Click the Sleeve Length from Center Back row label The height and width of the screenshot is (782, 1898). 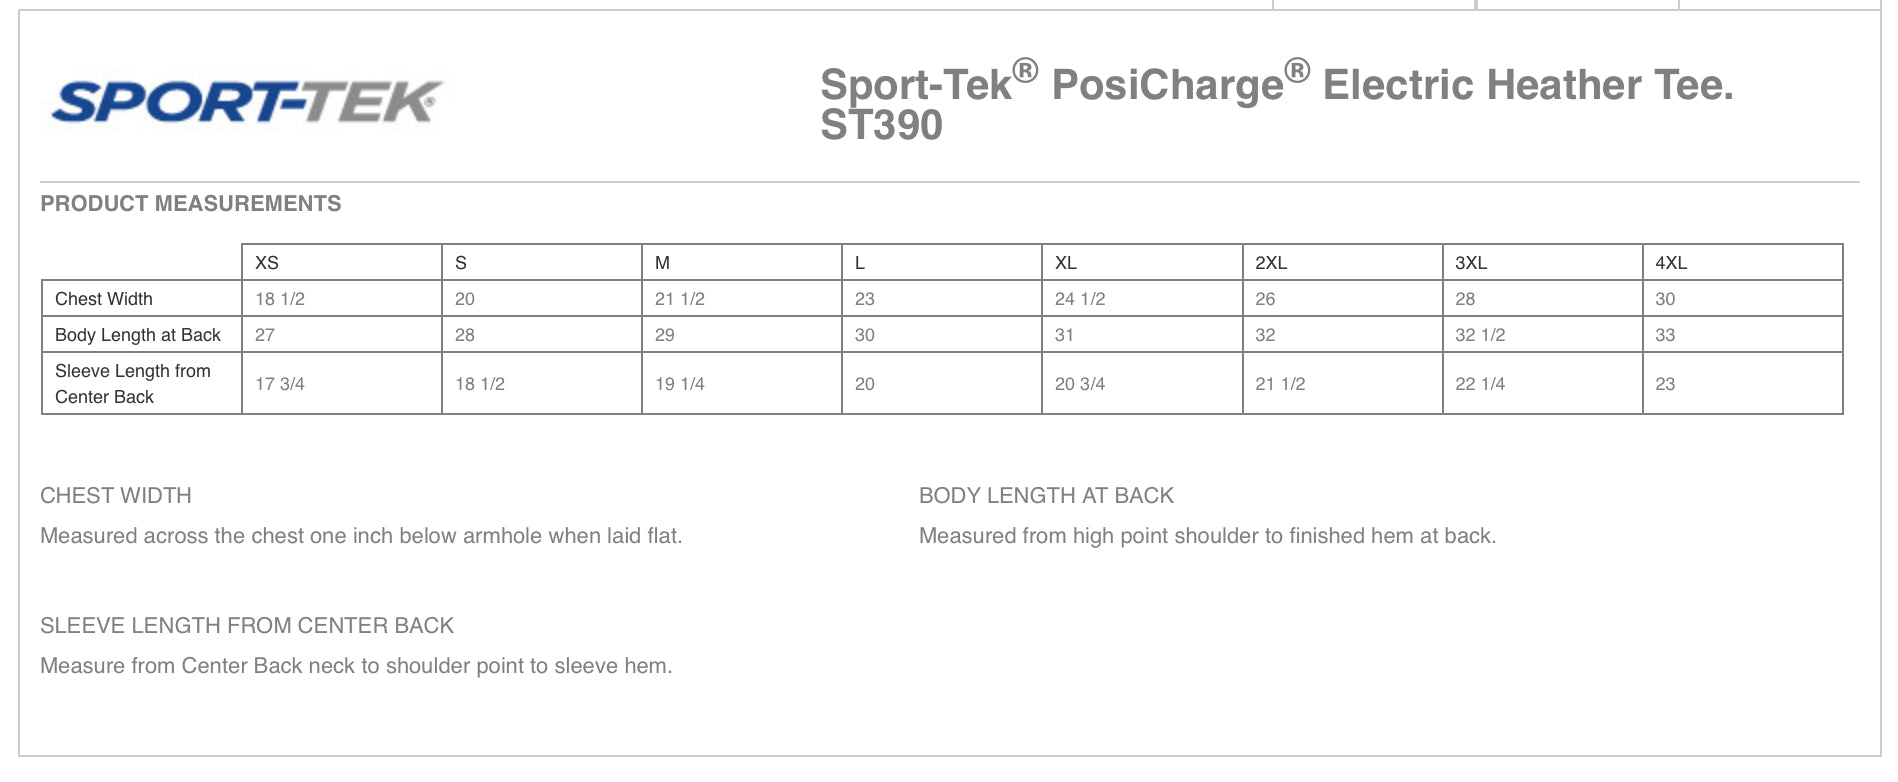[x=132, y=384]
